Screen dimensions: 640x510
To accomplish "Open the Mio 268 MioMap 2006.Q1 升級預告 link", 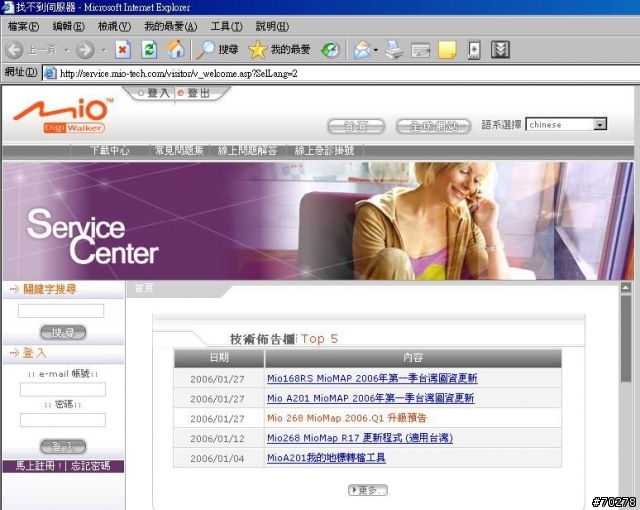I will click(347, 418).
